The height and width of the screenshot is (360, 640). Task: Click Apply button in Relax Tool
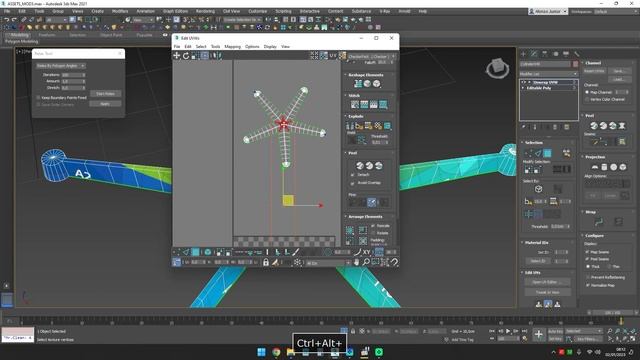tap(105, 104)
